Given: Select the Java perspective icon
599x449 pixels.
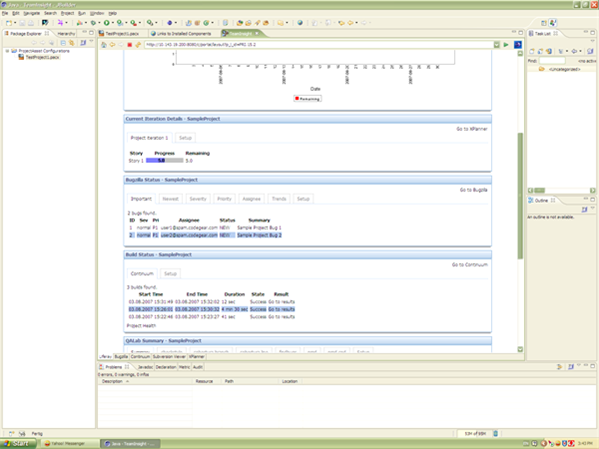Looking at the screenshot, I should pyautogui.click(x=553, y=23).
